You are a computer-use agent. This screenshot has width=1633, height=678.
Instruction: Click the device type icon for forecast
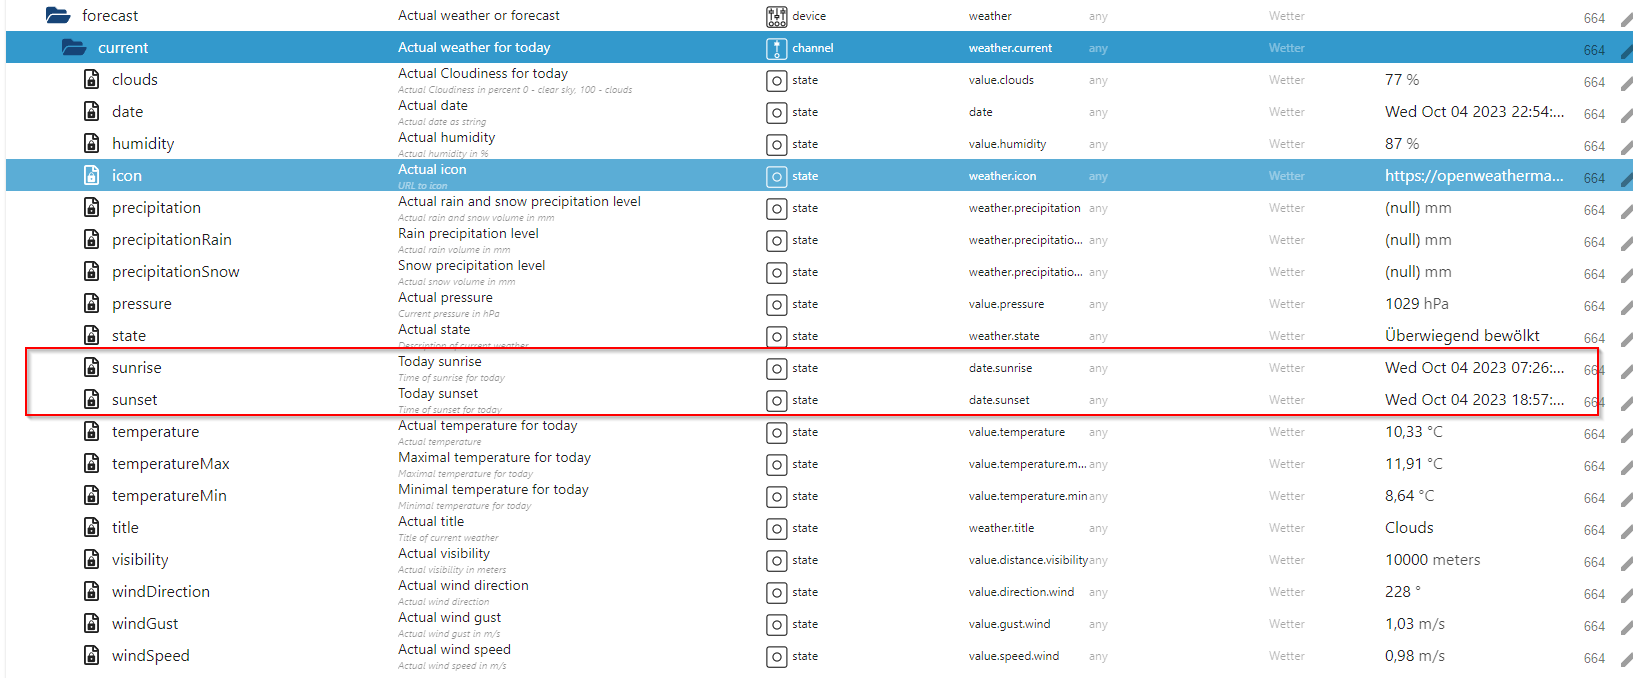tap(777, 16)
